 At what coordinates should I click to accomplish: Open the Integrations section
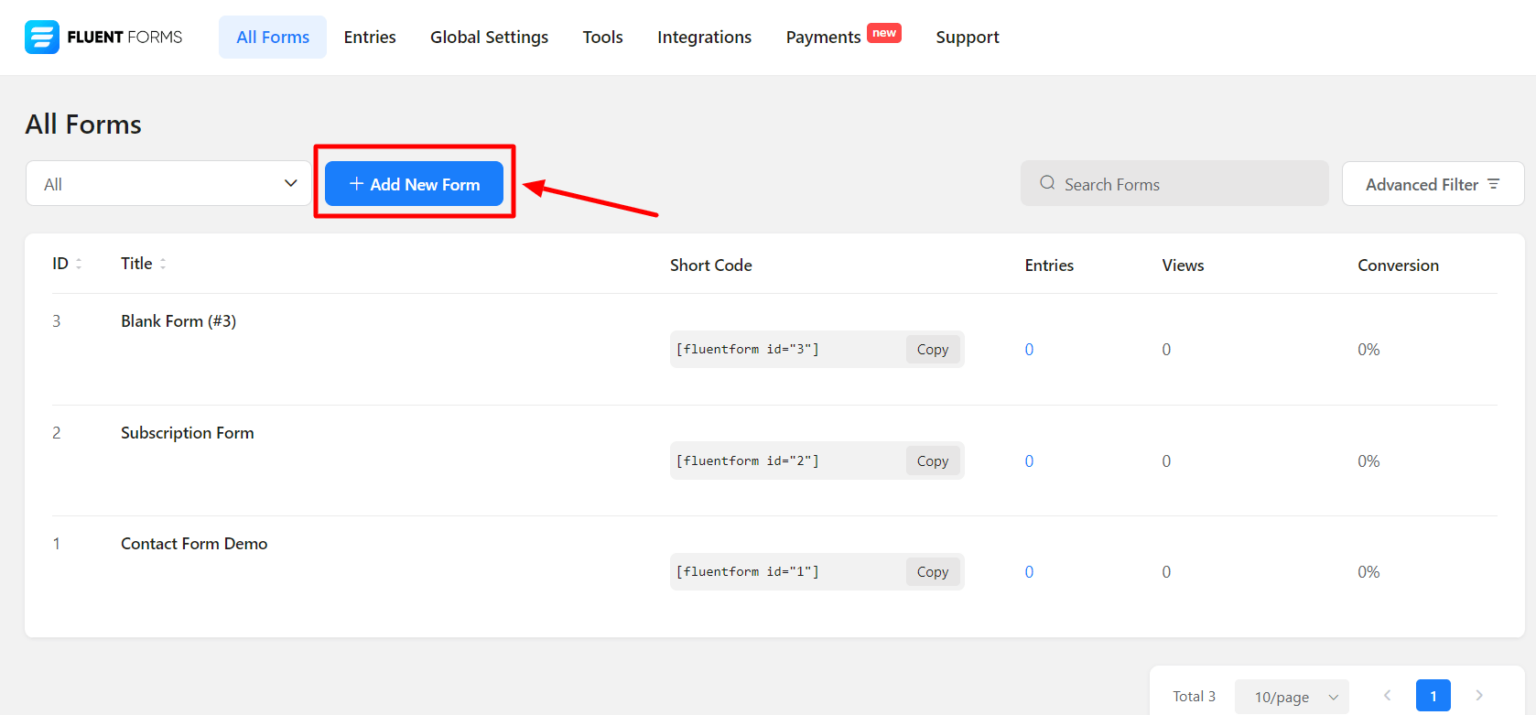704,36
